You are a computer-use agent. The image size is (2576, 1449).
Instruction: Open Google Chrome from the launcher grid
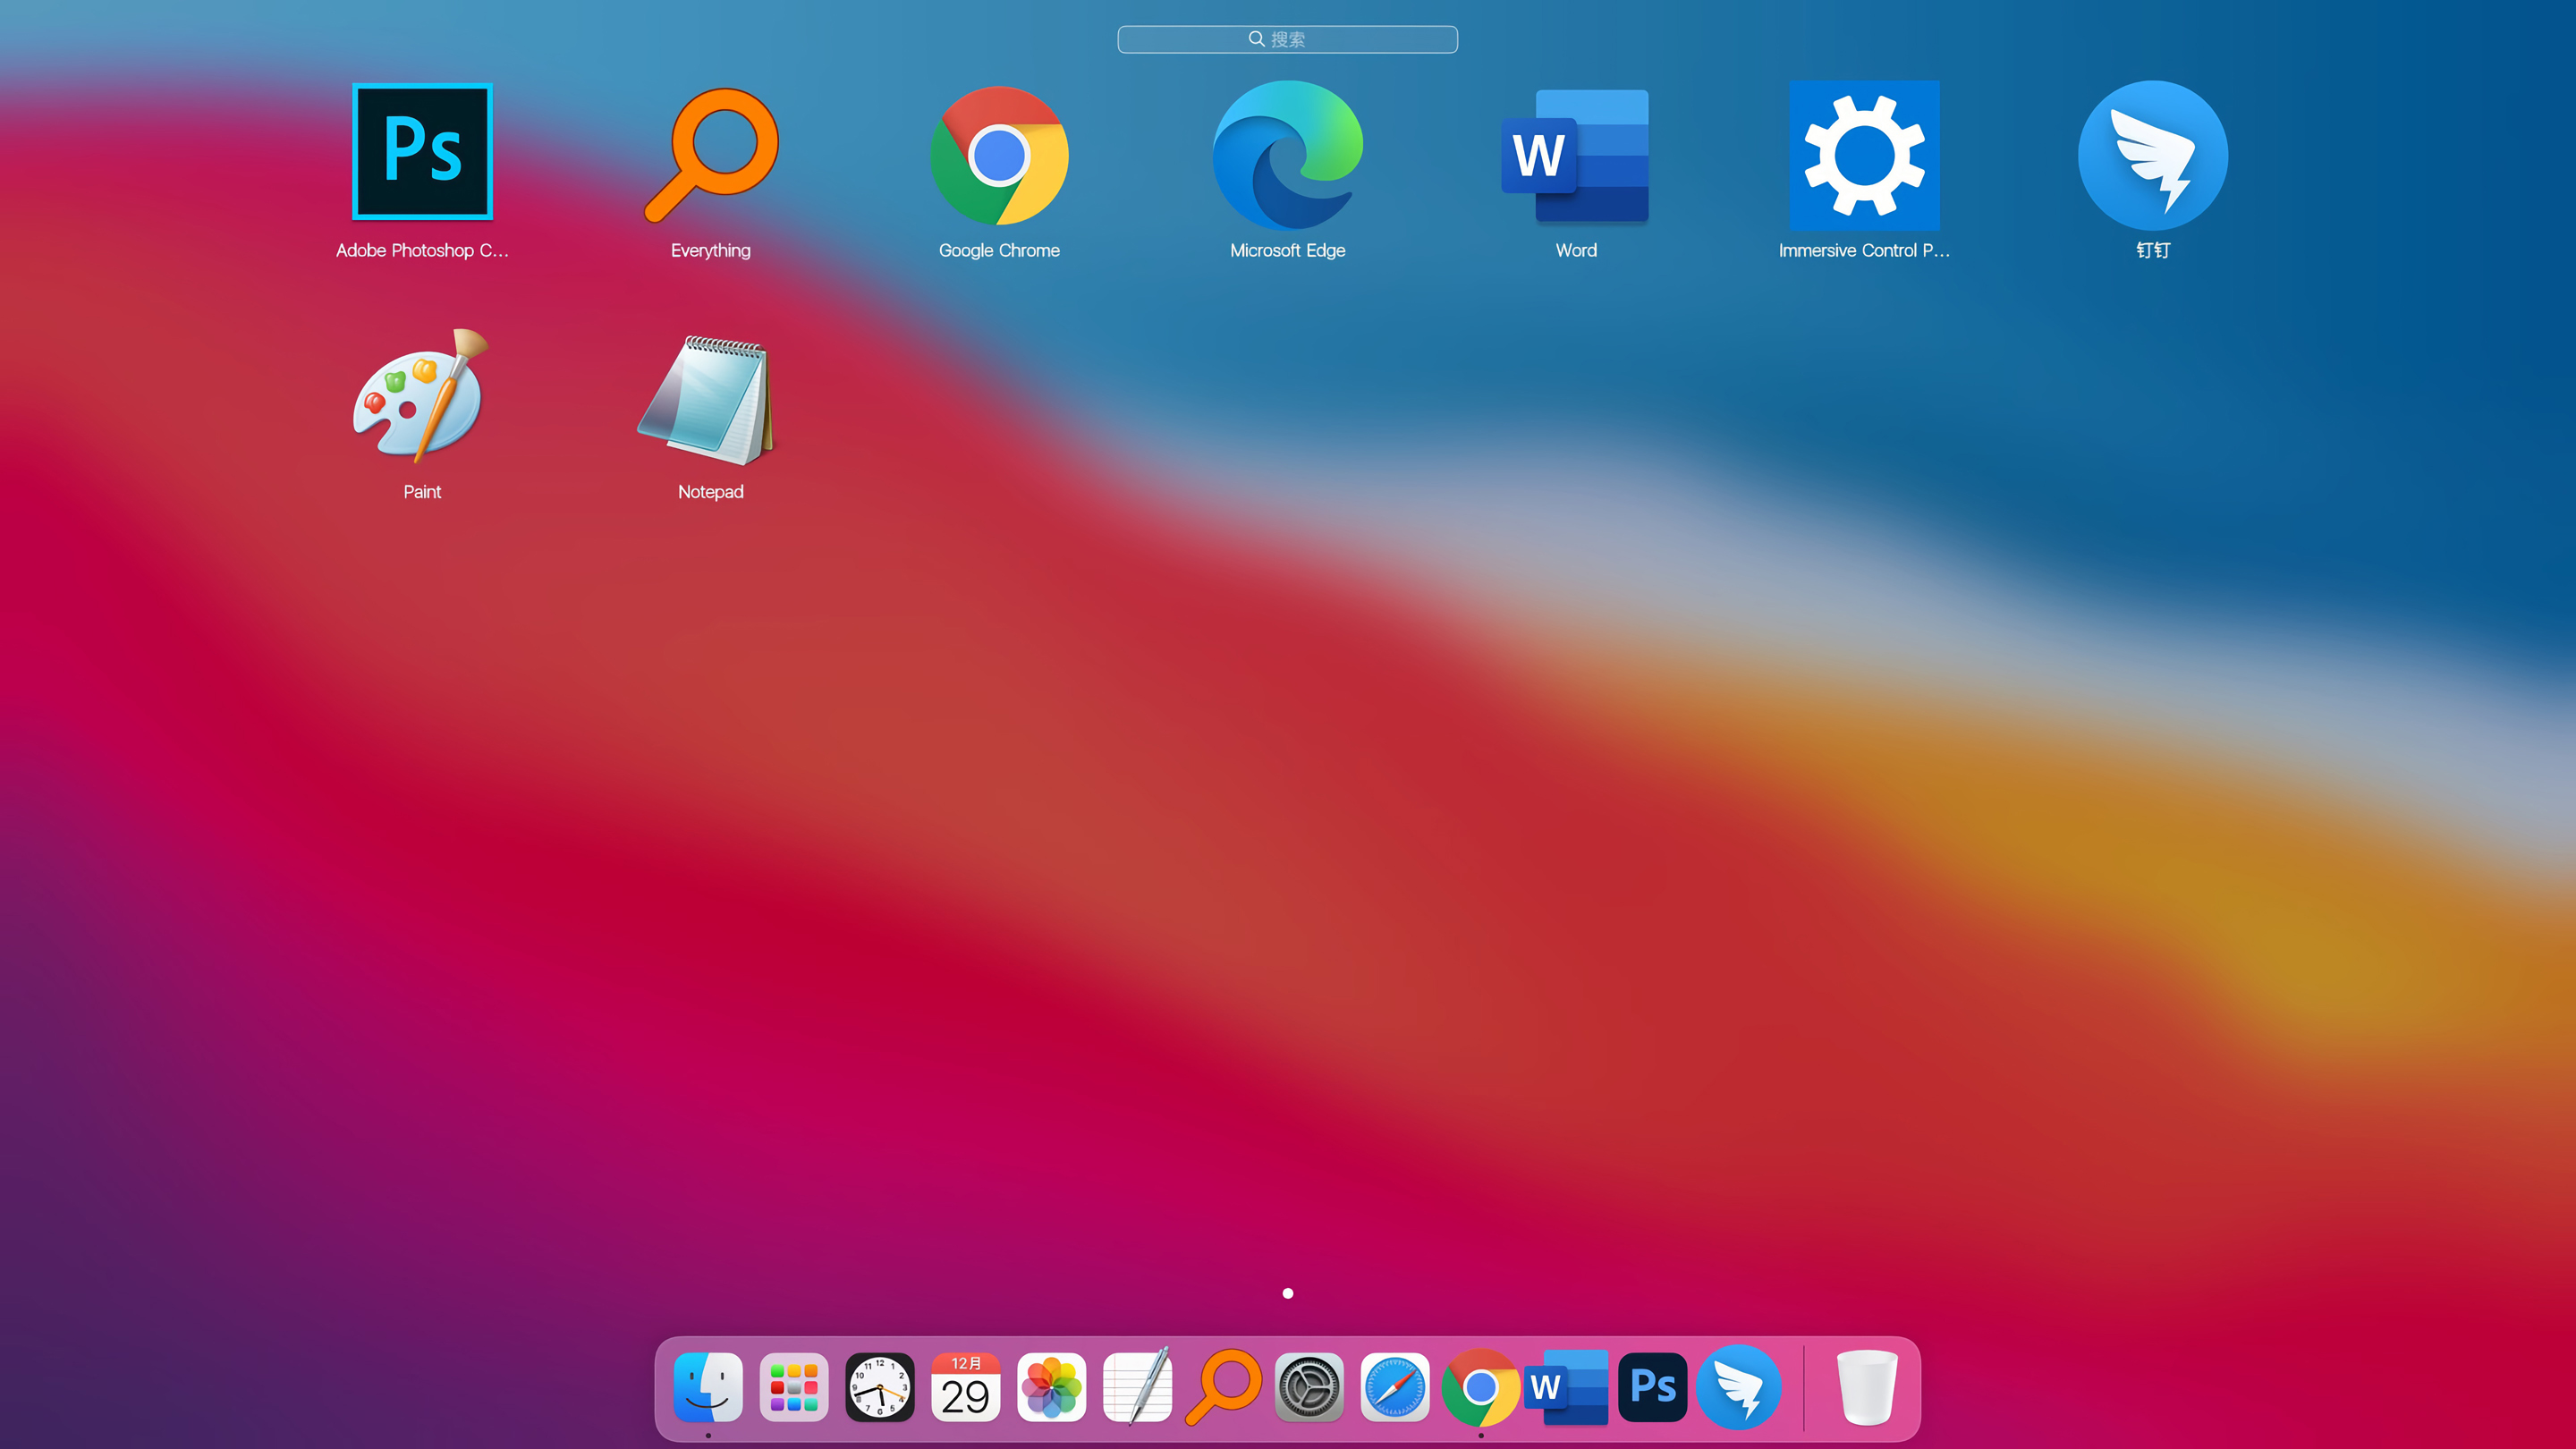click(999, 155)
